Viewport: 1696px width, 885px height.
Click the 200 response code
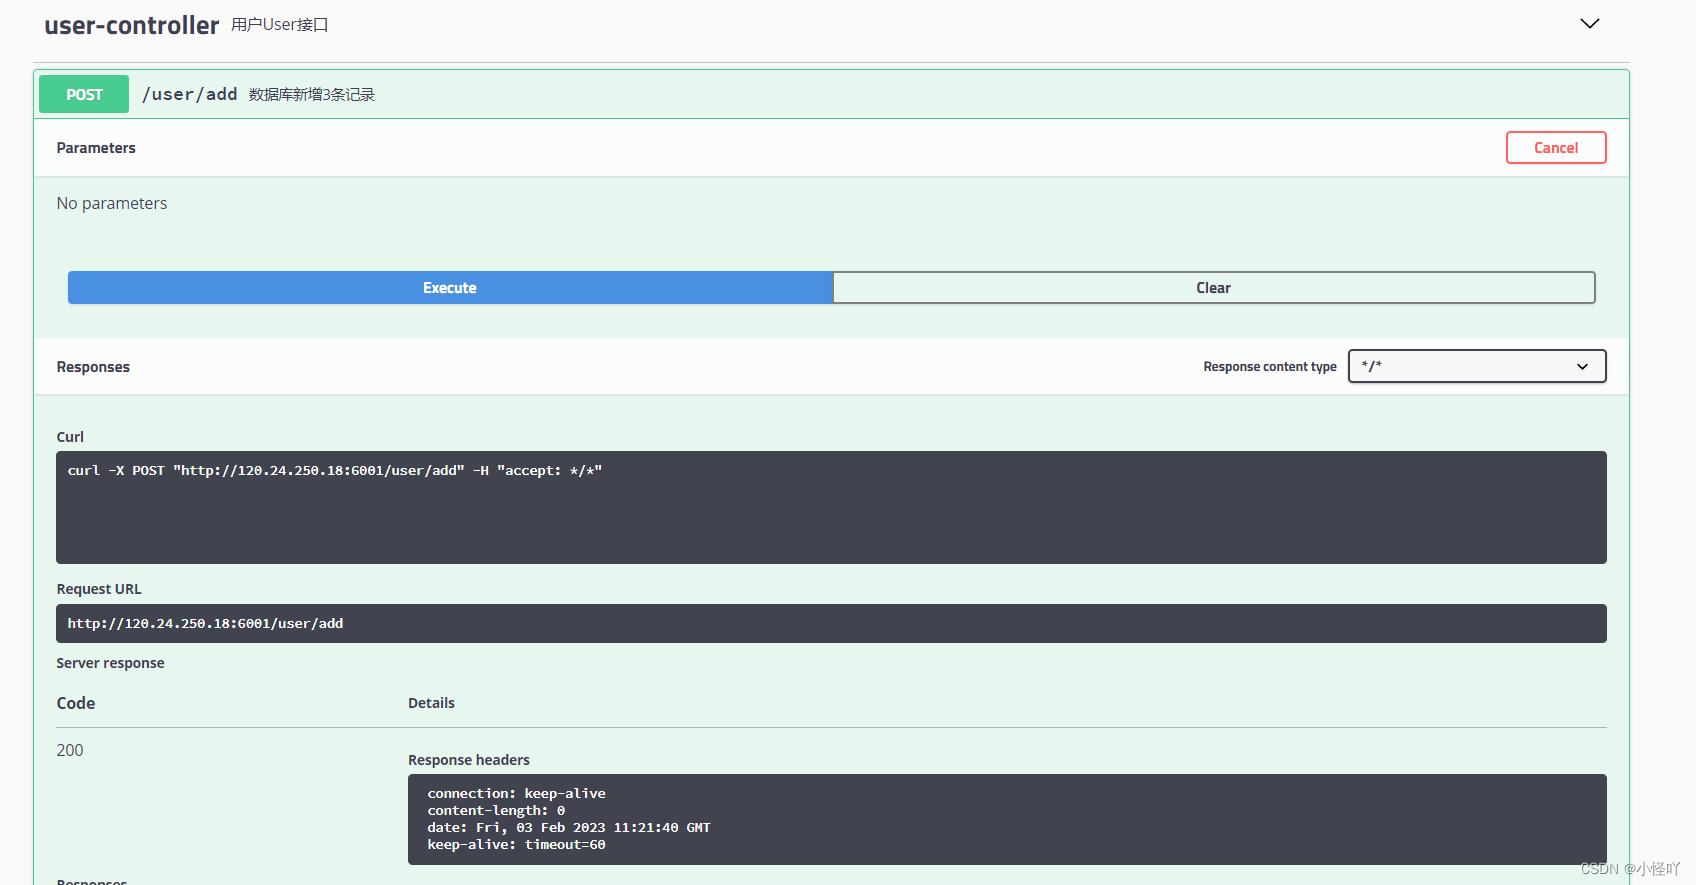tap(70, 750)
